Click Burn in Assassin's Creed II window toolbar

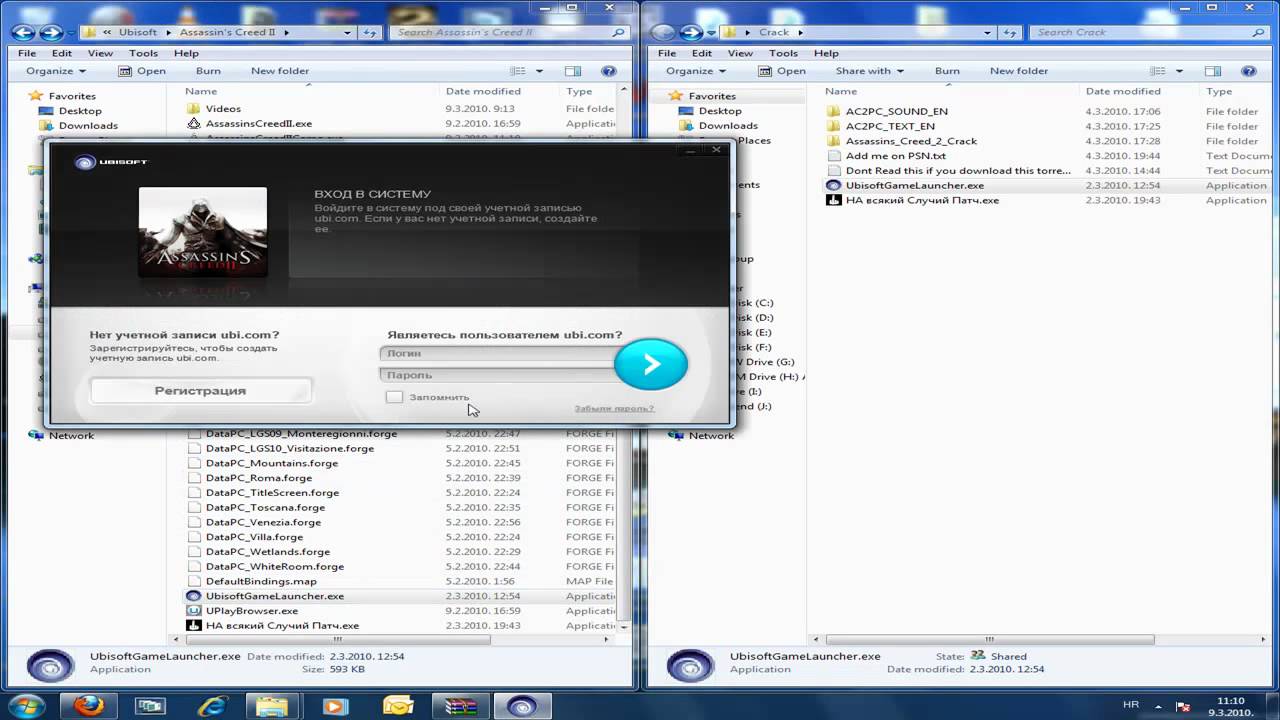click(208, 71)
